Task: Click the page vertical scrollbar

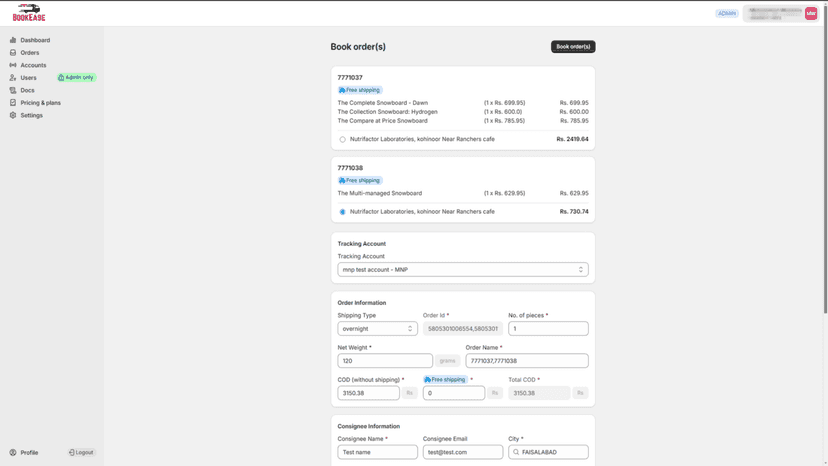Action: coord(825,159)
